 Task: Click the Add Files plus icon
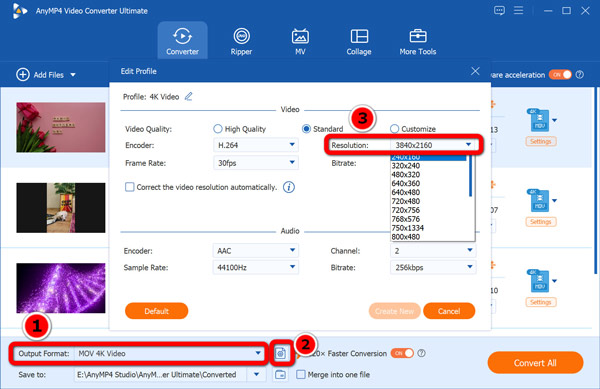[x=23, y=75]
